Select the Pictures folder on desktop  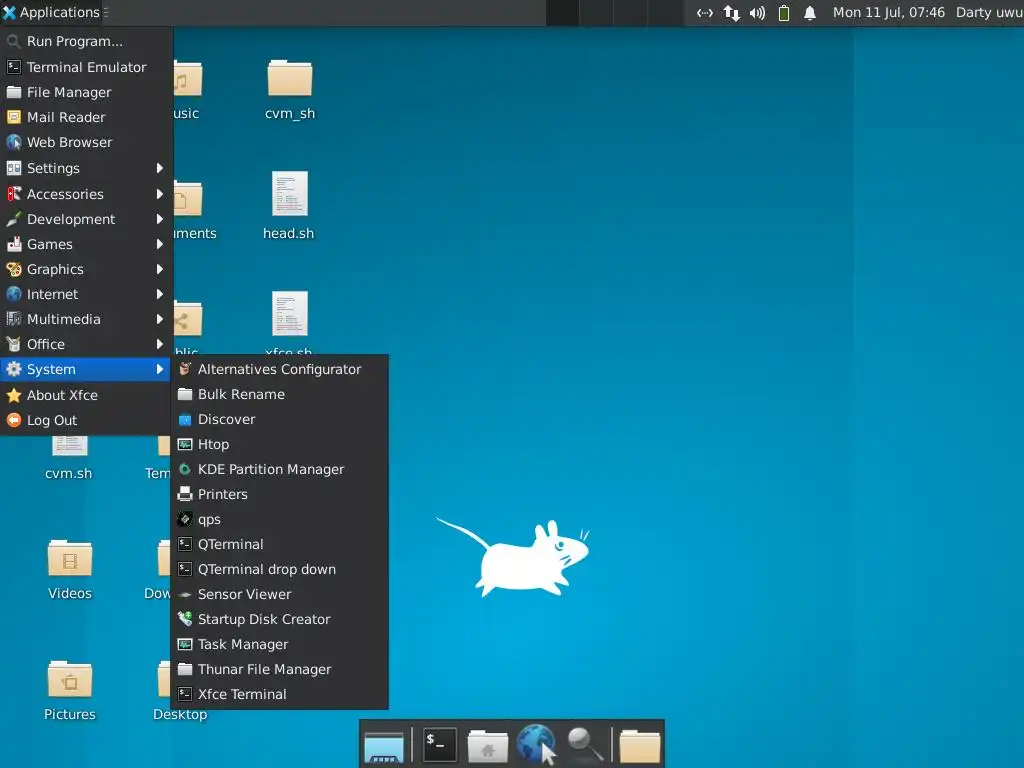click(x=70, y=679)
